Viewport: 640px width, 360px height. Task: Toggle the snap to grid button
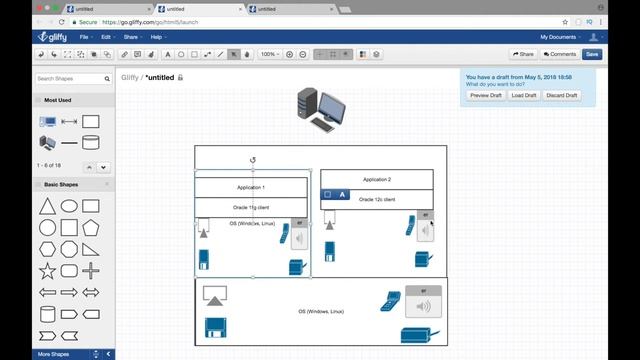[x=346, y=54]
